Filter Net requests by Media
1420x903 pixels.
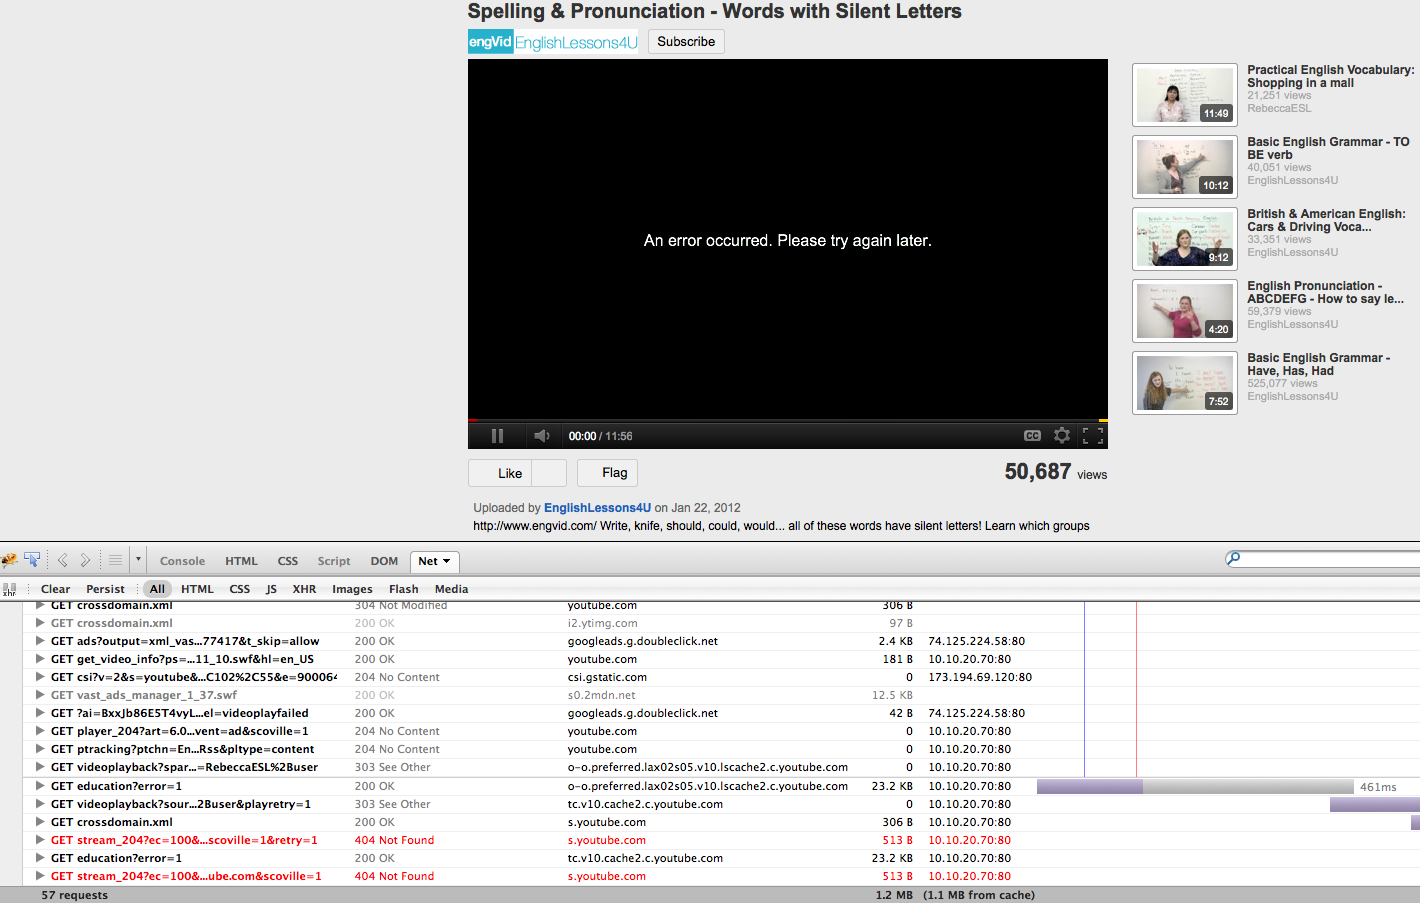pos(451,589)
